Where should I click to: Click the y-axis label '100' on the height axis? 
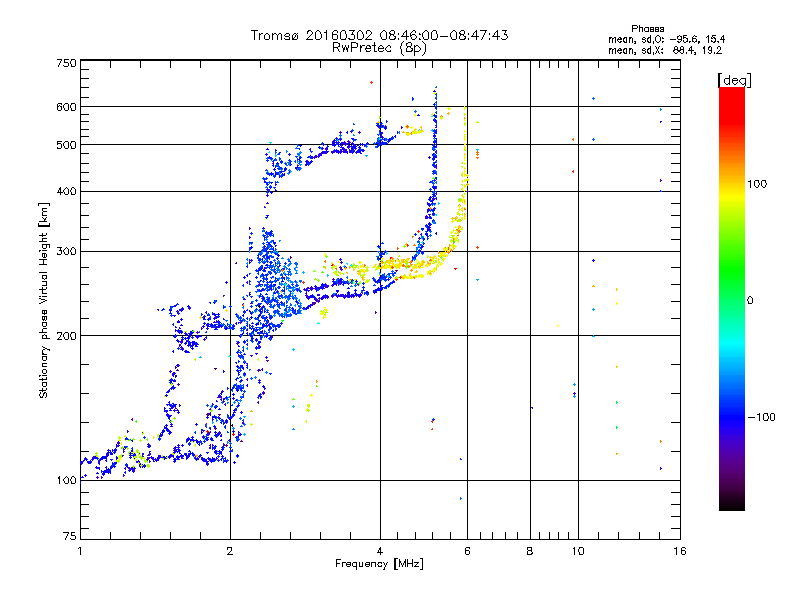[x=67, y=481]
